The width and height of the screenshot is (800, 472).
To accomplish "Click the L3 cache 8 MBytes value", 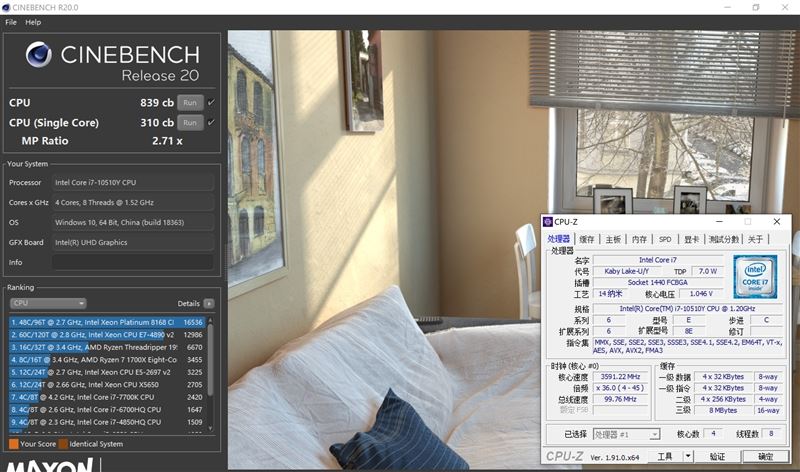I will point(723,410).
